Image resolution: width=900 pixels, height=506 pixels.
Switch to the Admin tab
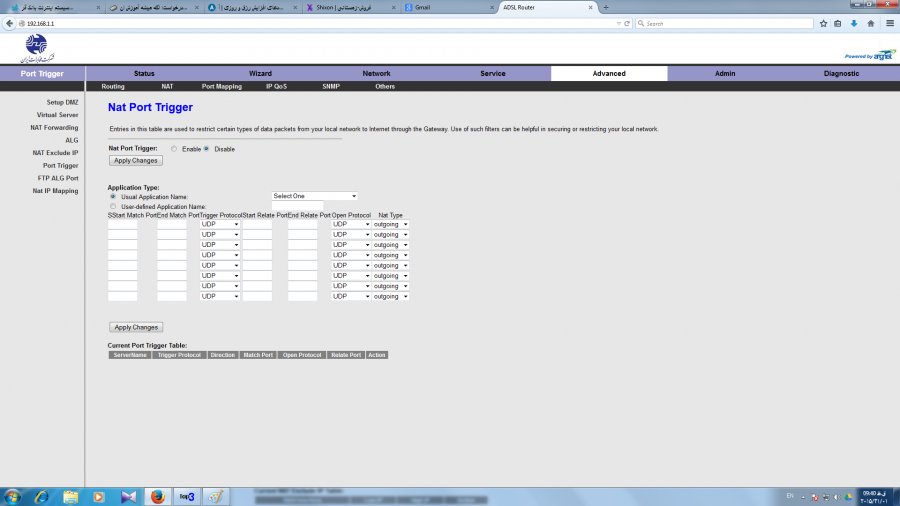click(x=725, y=73)
